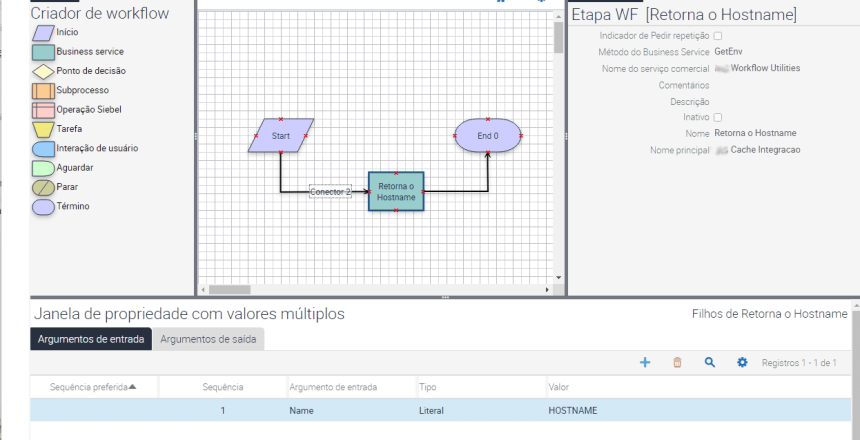Click the canvas vertical scrollbar down arrow
This screenshot has height=440, width=860.
click(558, 278)
